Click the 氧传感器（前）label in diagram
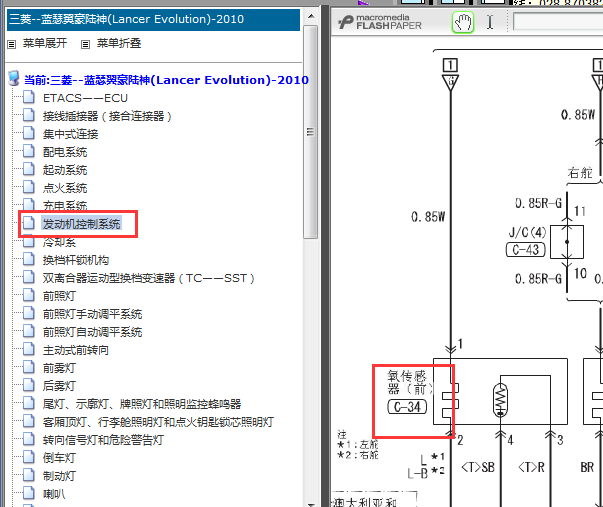 410,382
